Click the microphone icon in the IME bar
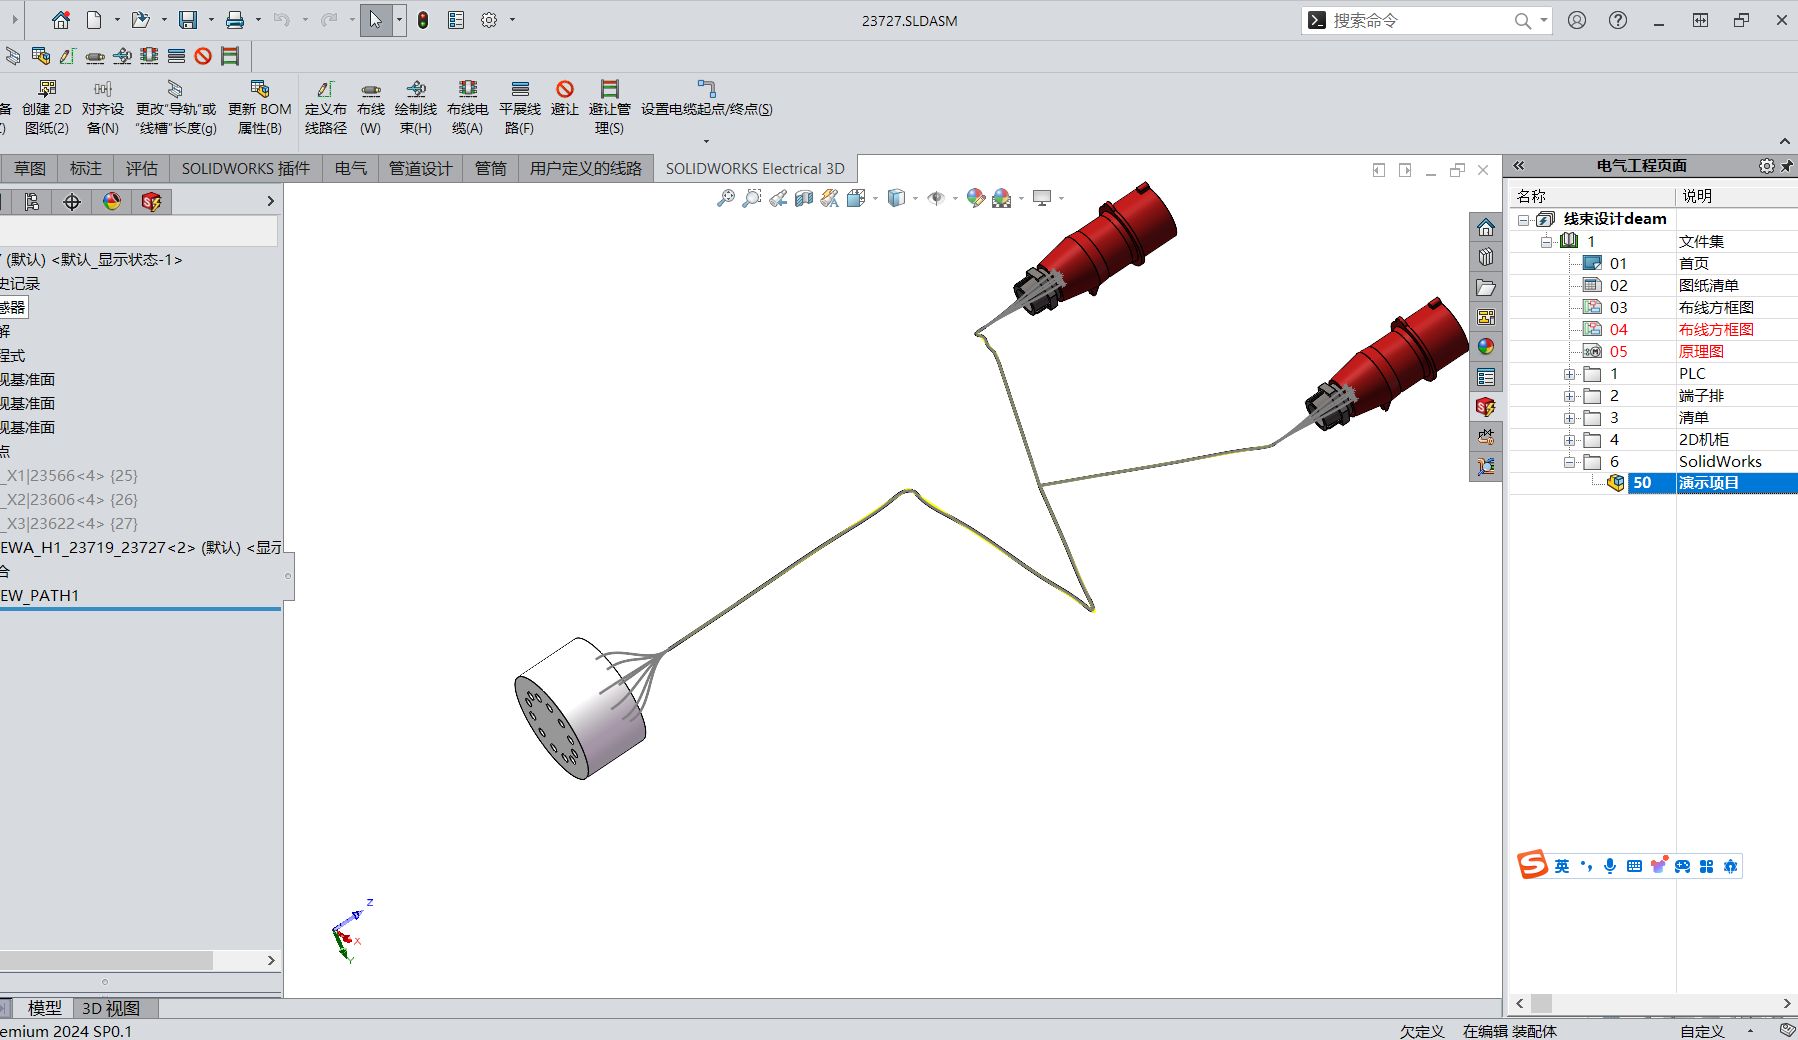Screen dimensions: 1798x1040 pos(1610,866)
